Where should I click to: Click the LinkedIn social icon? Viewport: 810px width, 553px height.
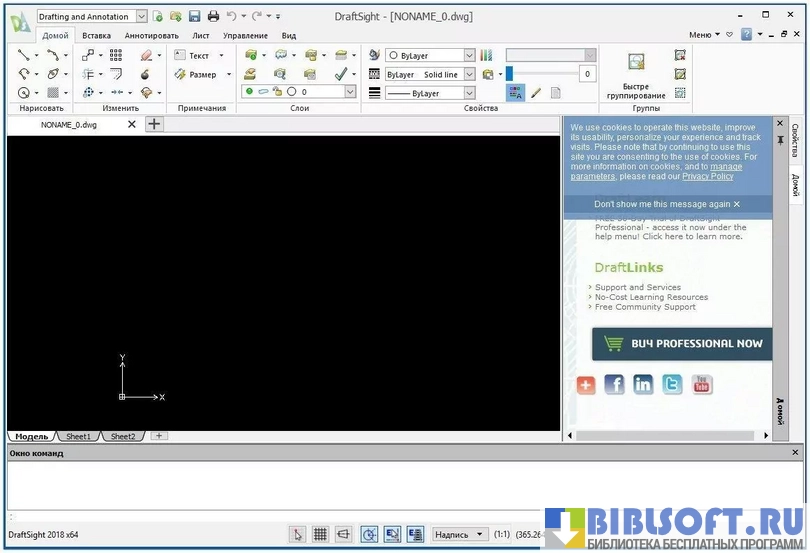pos(643,385)
